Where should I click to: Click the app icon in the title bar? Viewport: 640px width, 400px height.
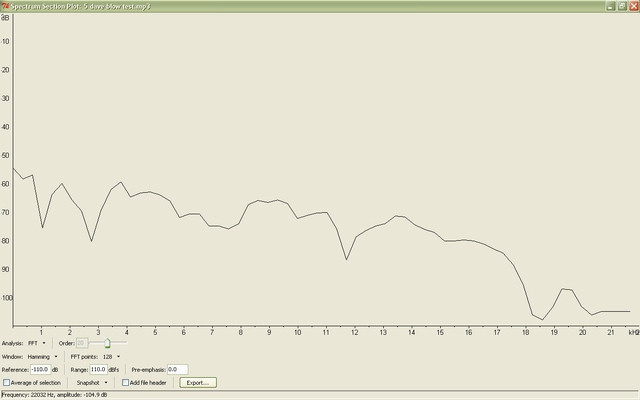pos(5,5)
